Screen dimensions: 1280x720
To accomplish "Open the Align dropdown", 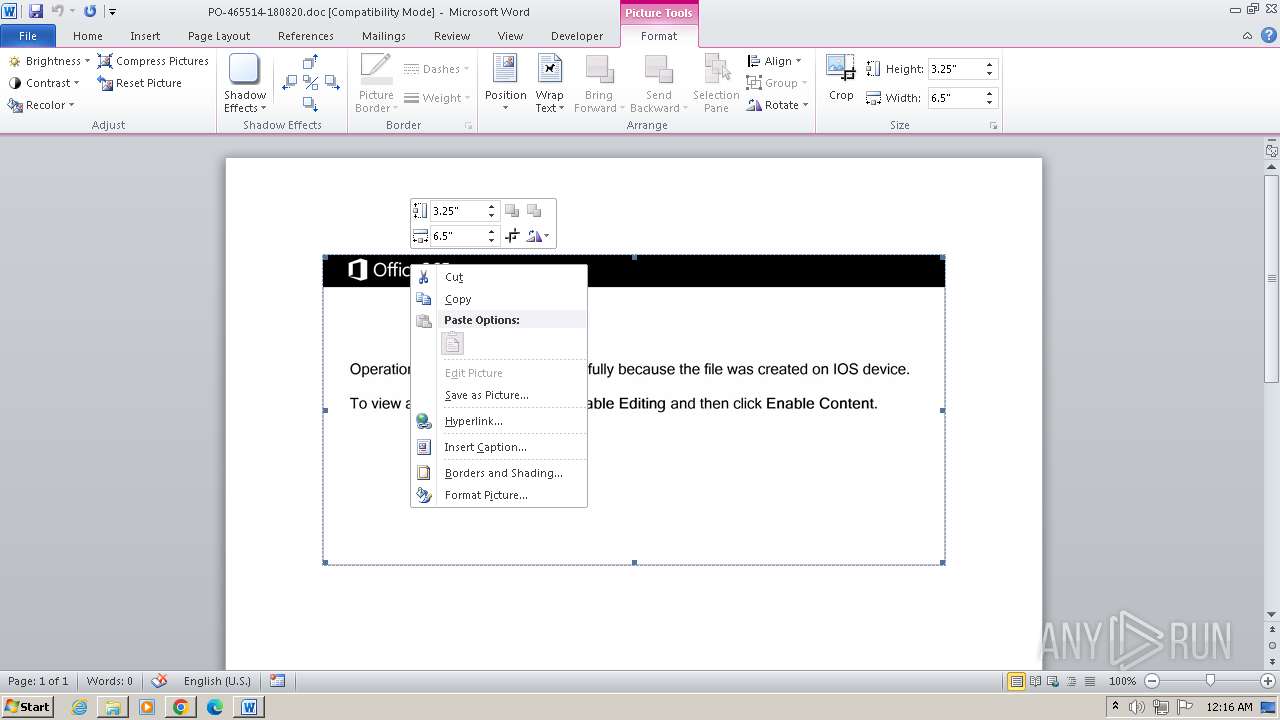I will pyautogui.click(x=774, y=61).
